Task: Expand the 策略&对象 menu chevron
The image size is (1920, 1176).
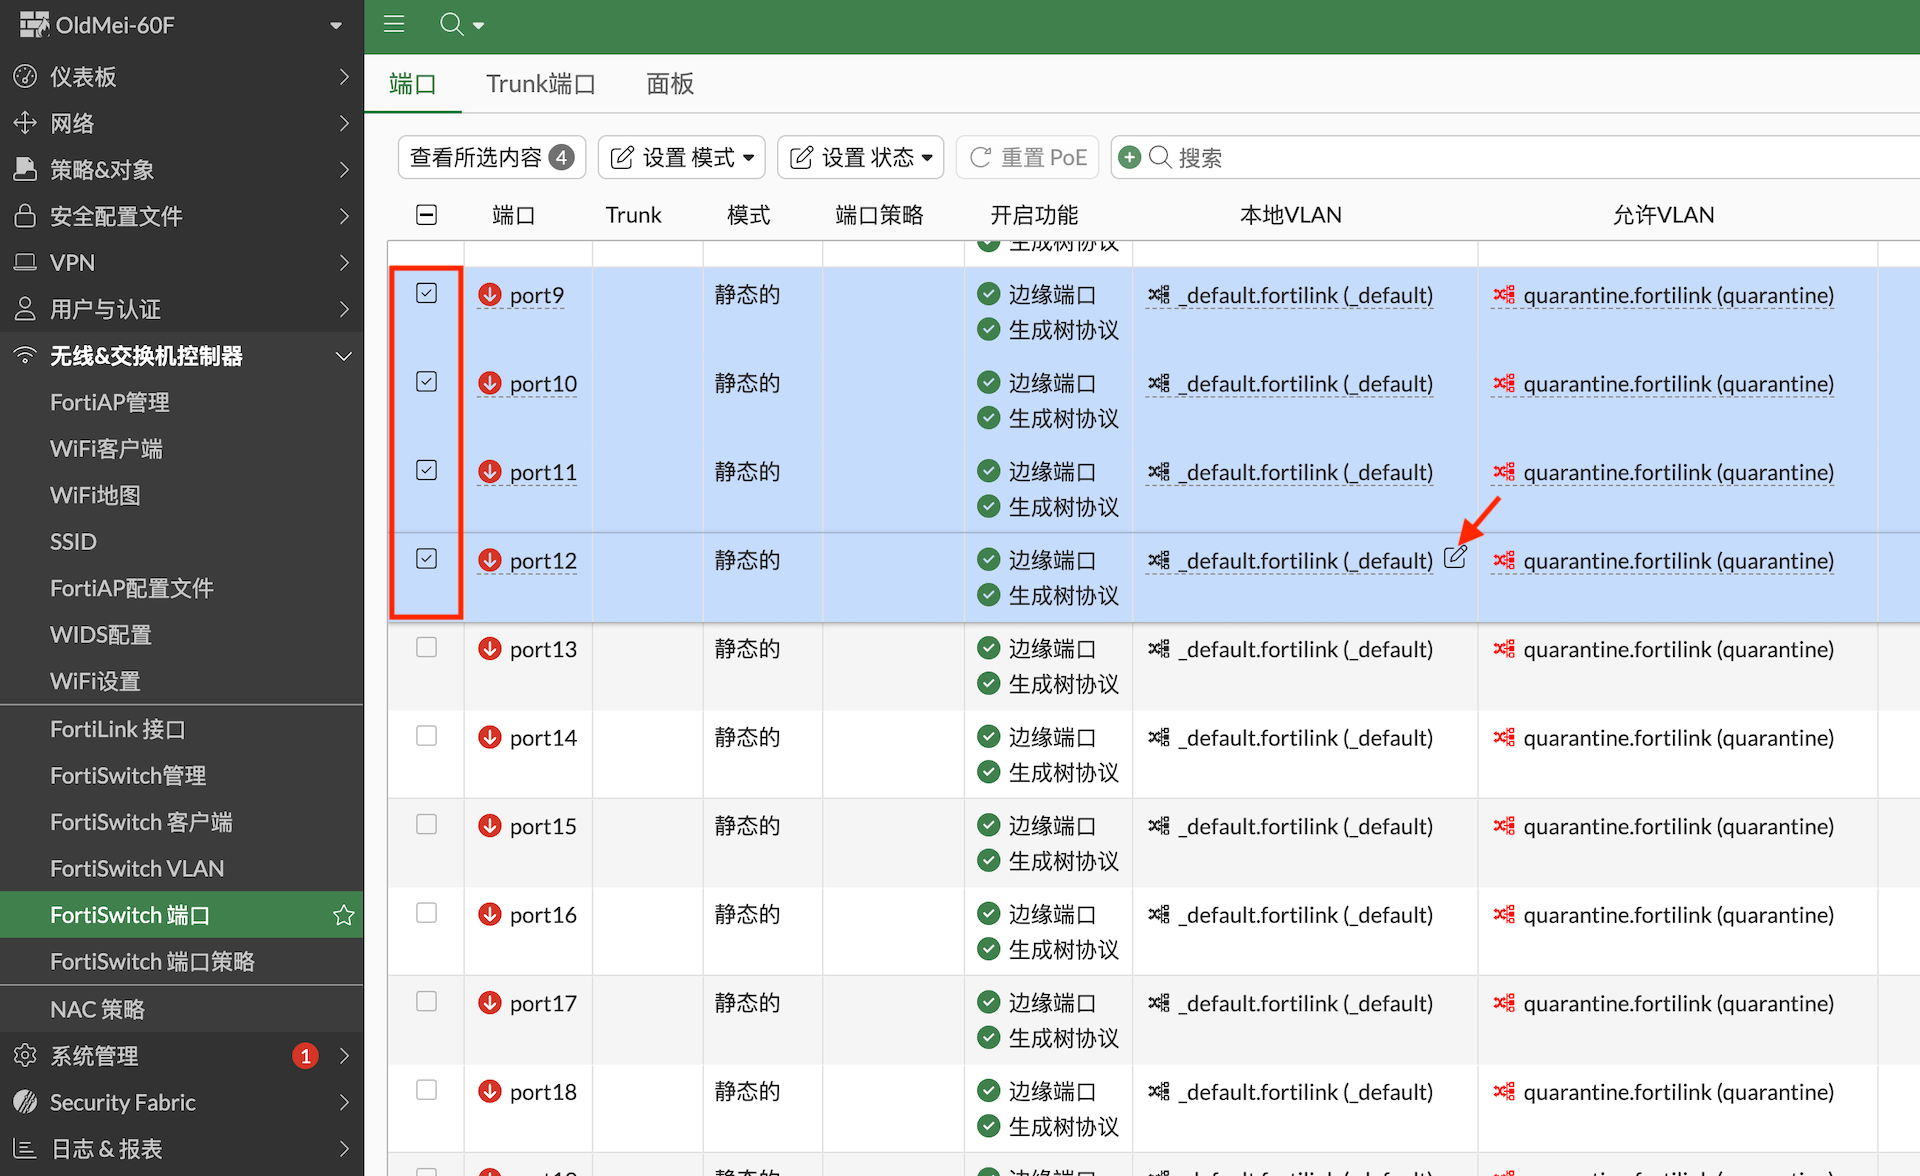Action: [x=344, y=170]
